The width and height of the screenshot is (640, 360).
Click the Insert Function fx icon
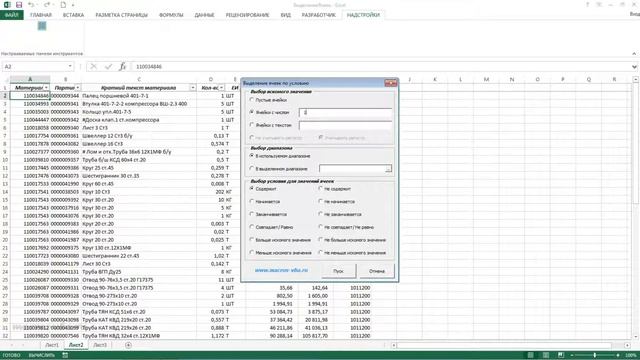pyautogui.click(x=122, y=66)
